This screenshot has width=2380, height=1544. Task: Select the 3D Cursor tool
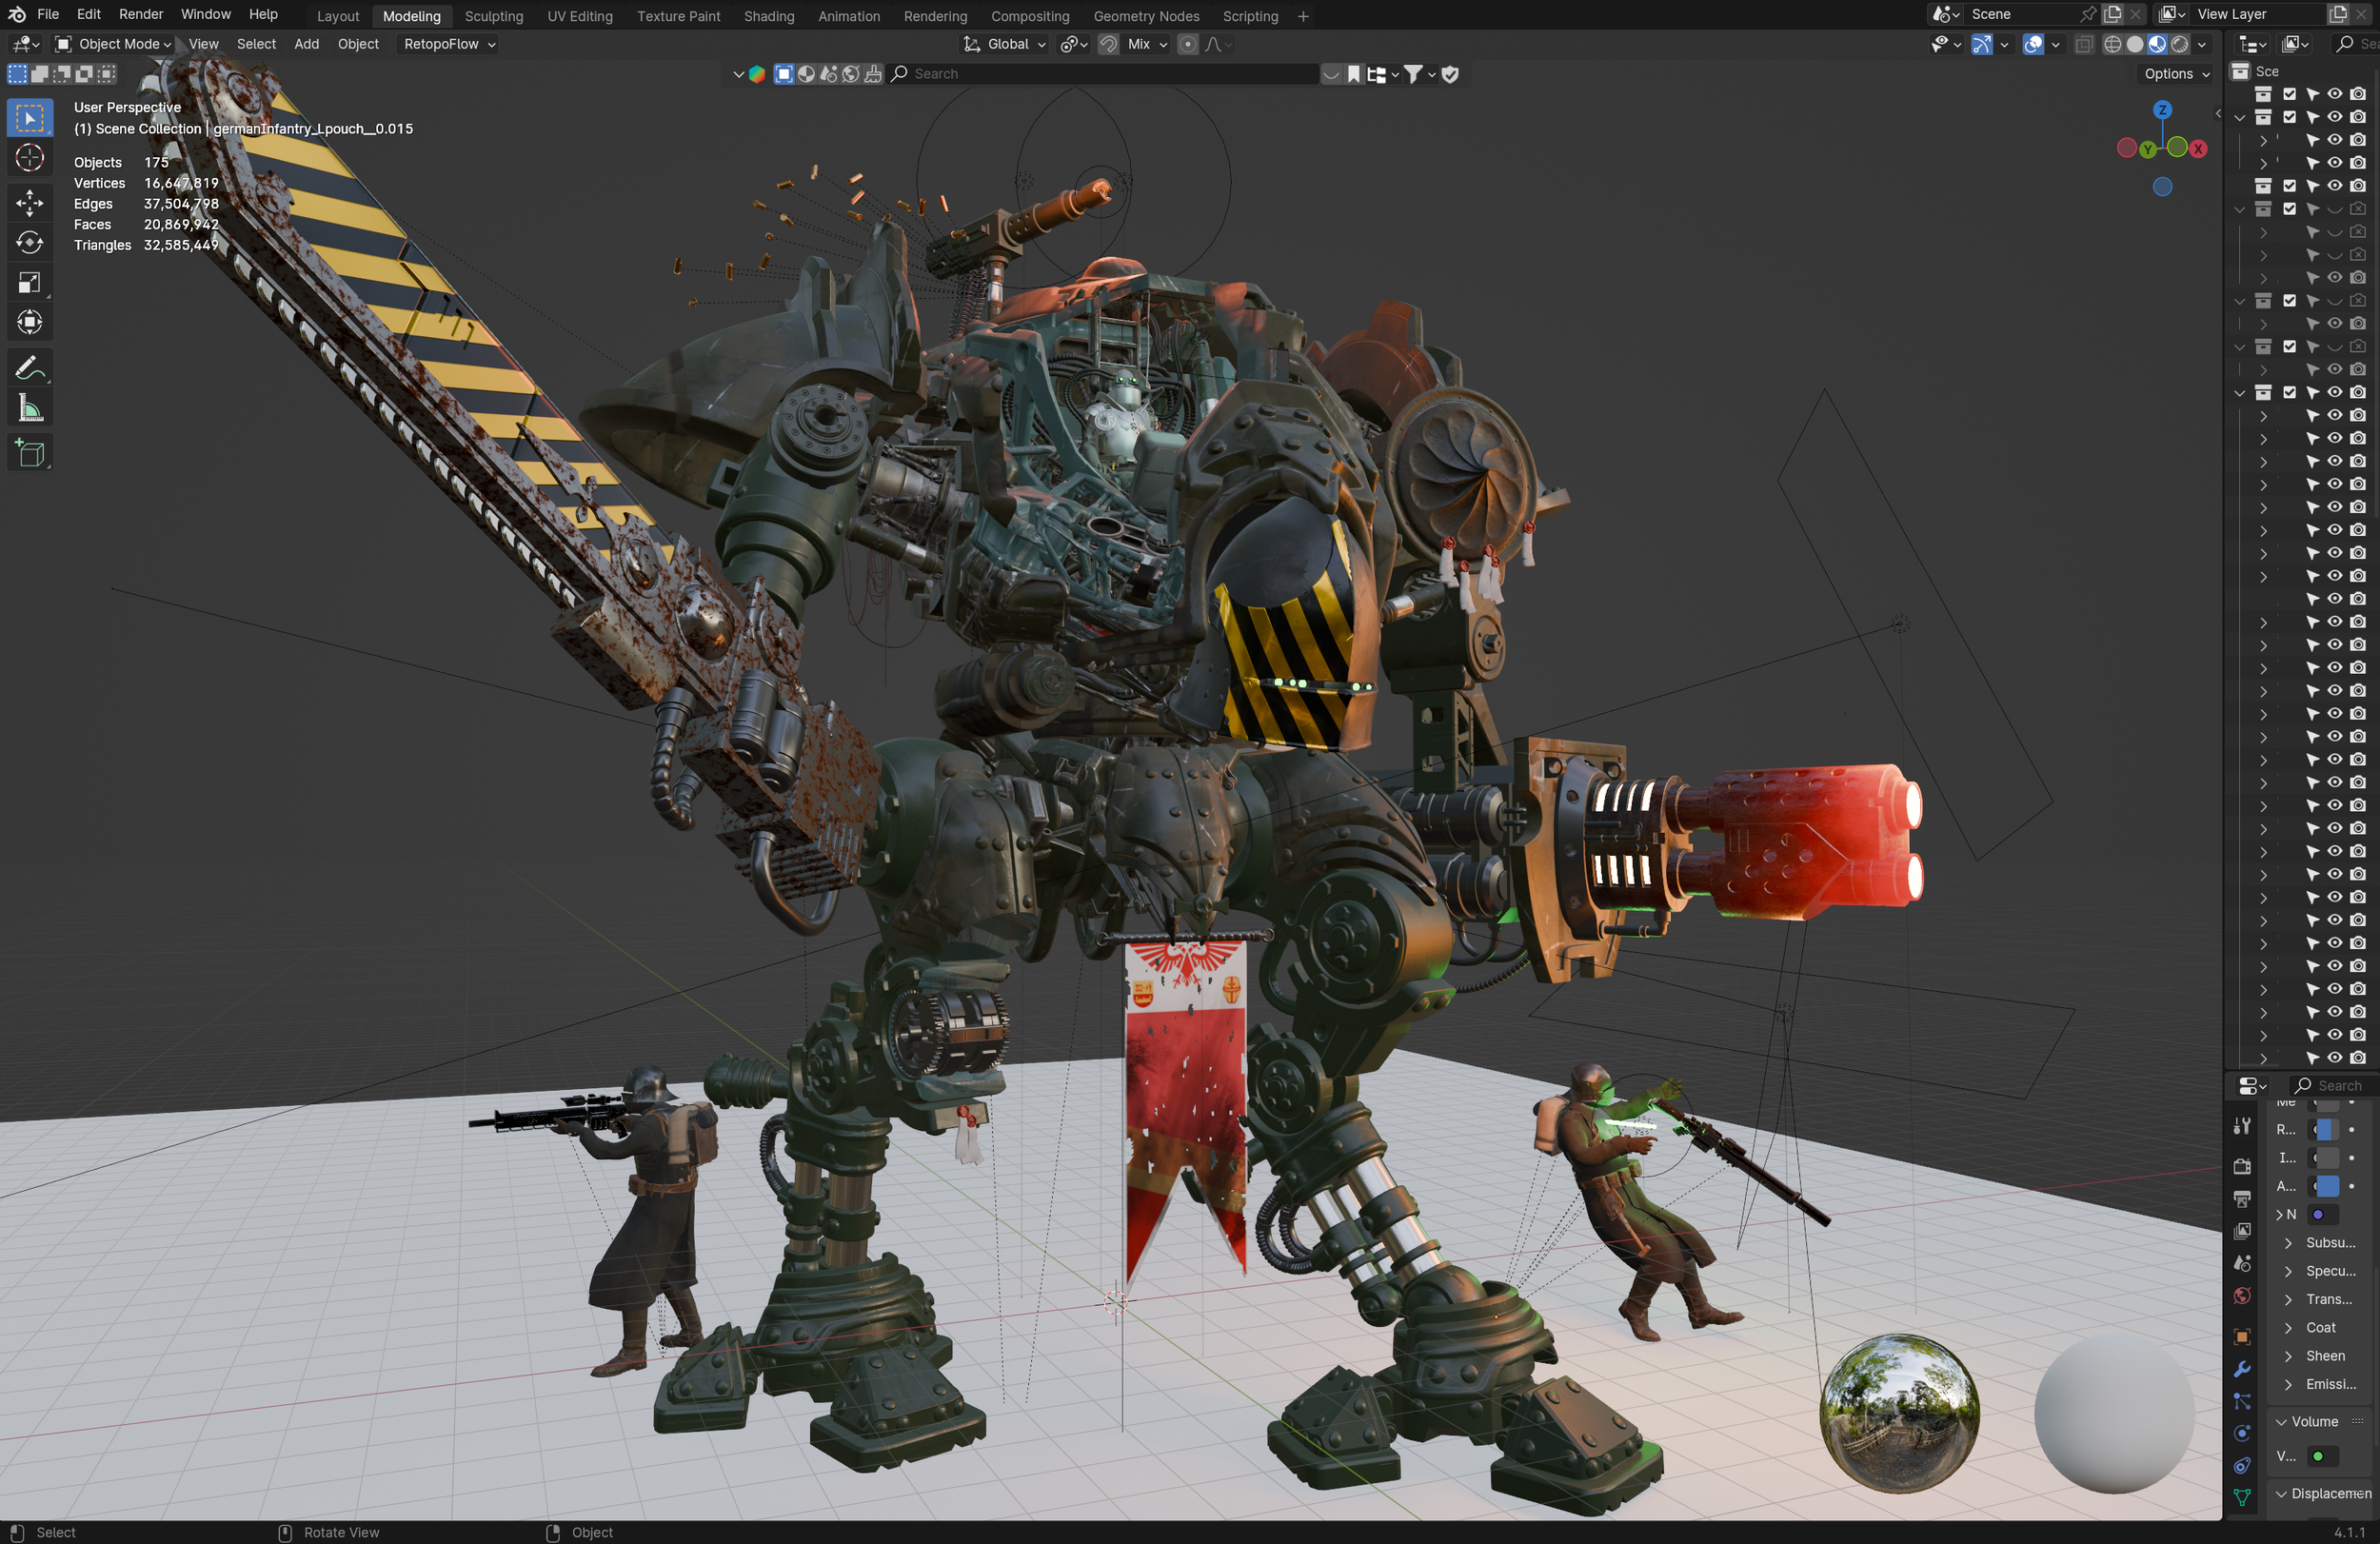pos(30,158)
